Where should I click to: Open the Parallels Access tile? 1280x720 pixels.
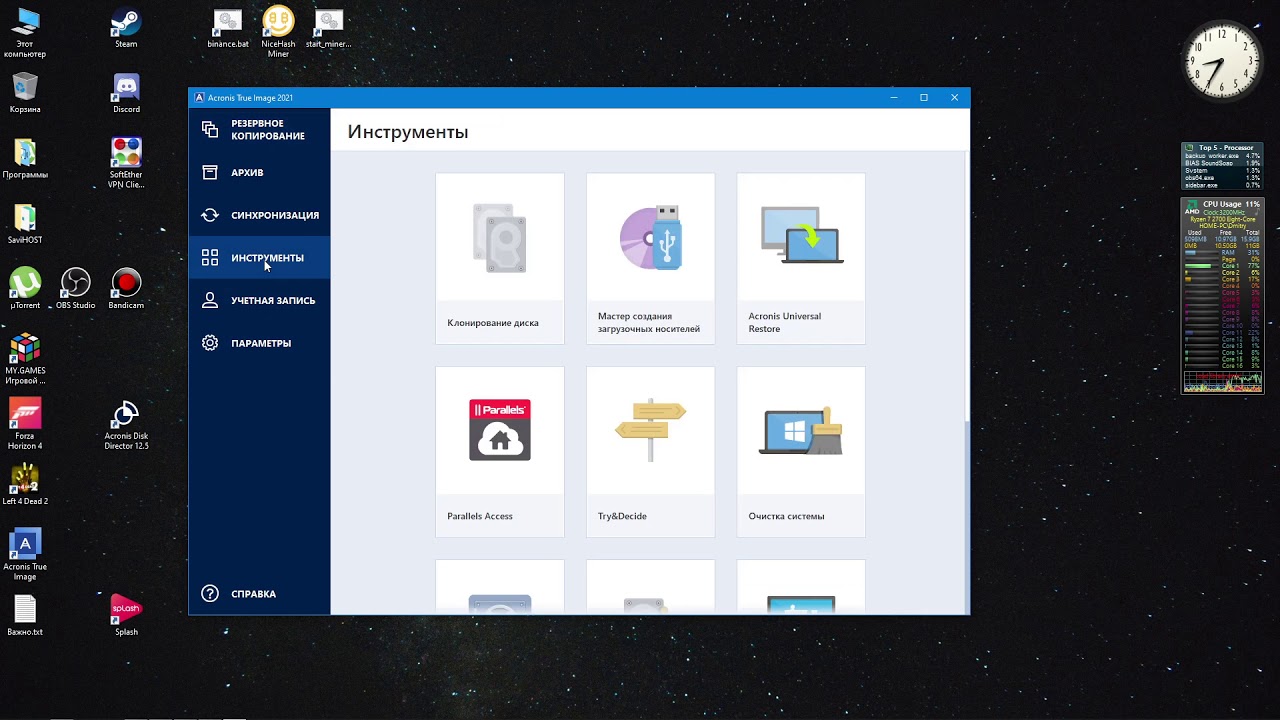pos(500,451)
